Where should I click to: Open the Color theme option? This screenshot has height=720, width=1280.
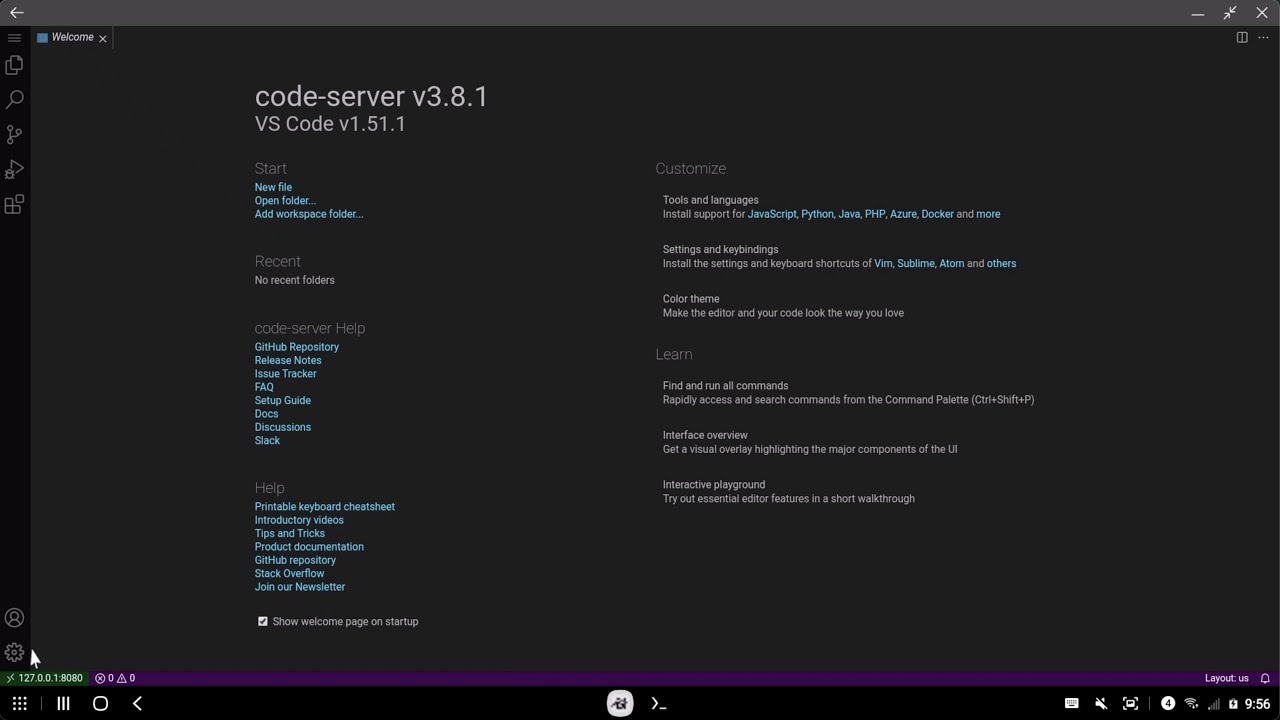pyautogui.click(x=783, y=306)
